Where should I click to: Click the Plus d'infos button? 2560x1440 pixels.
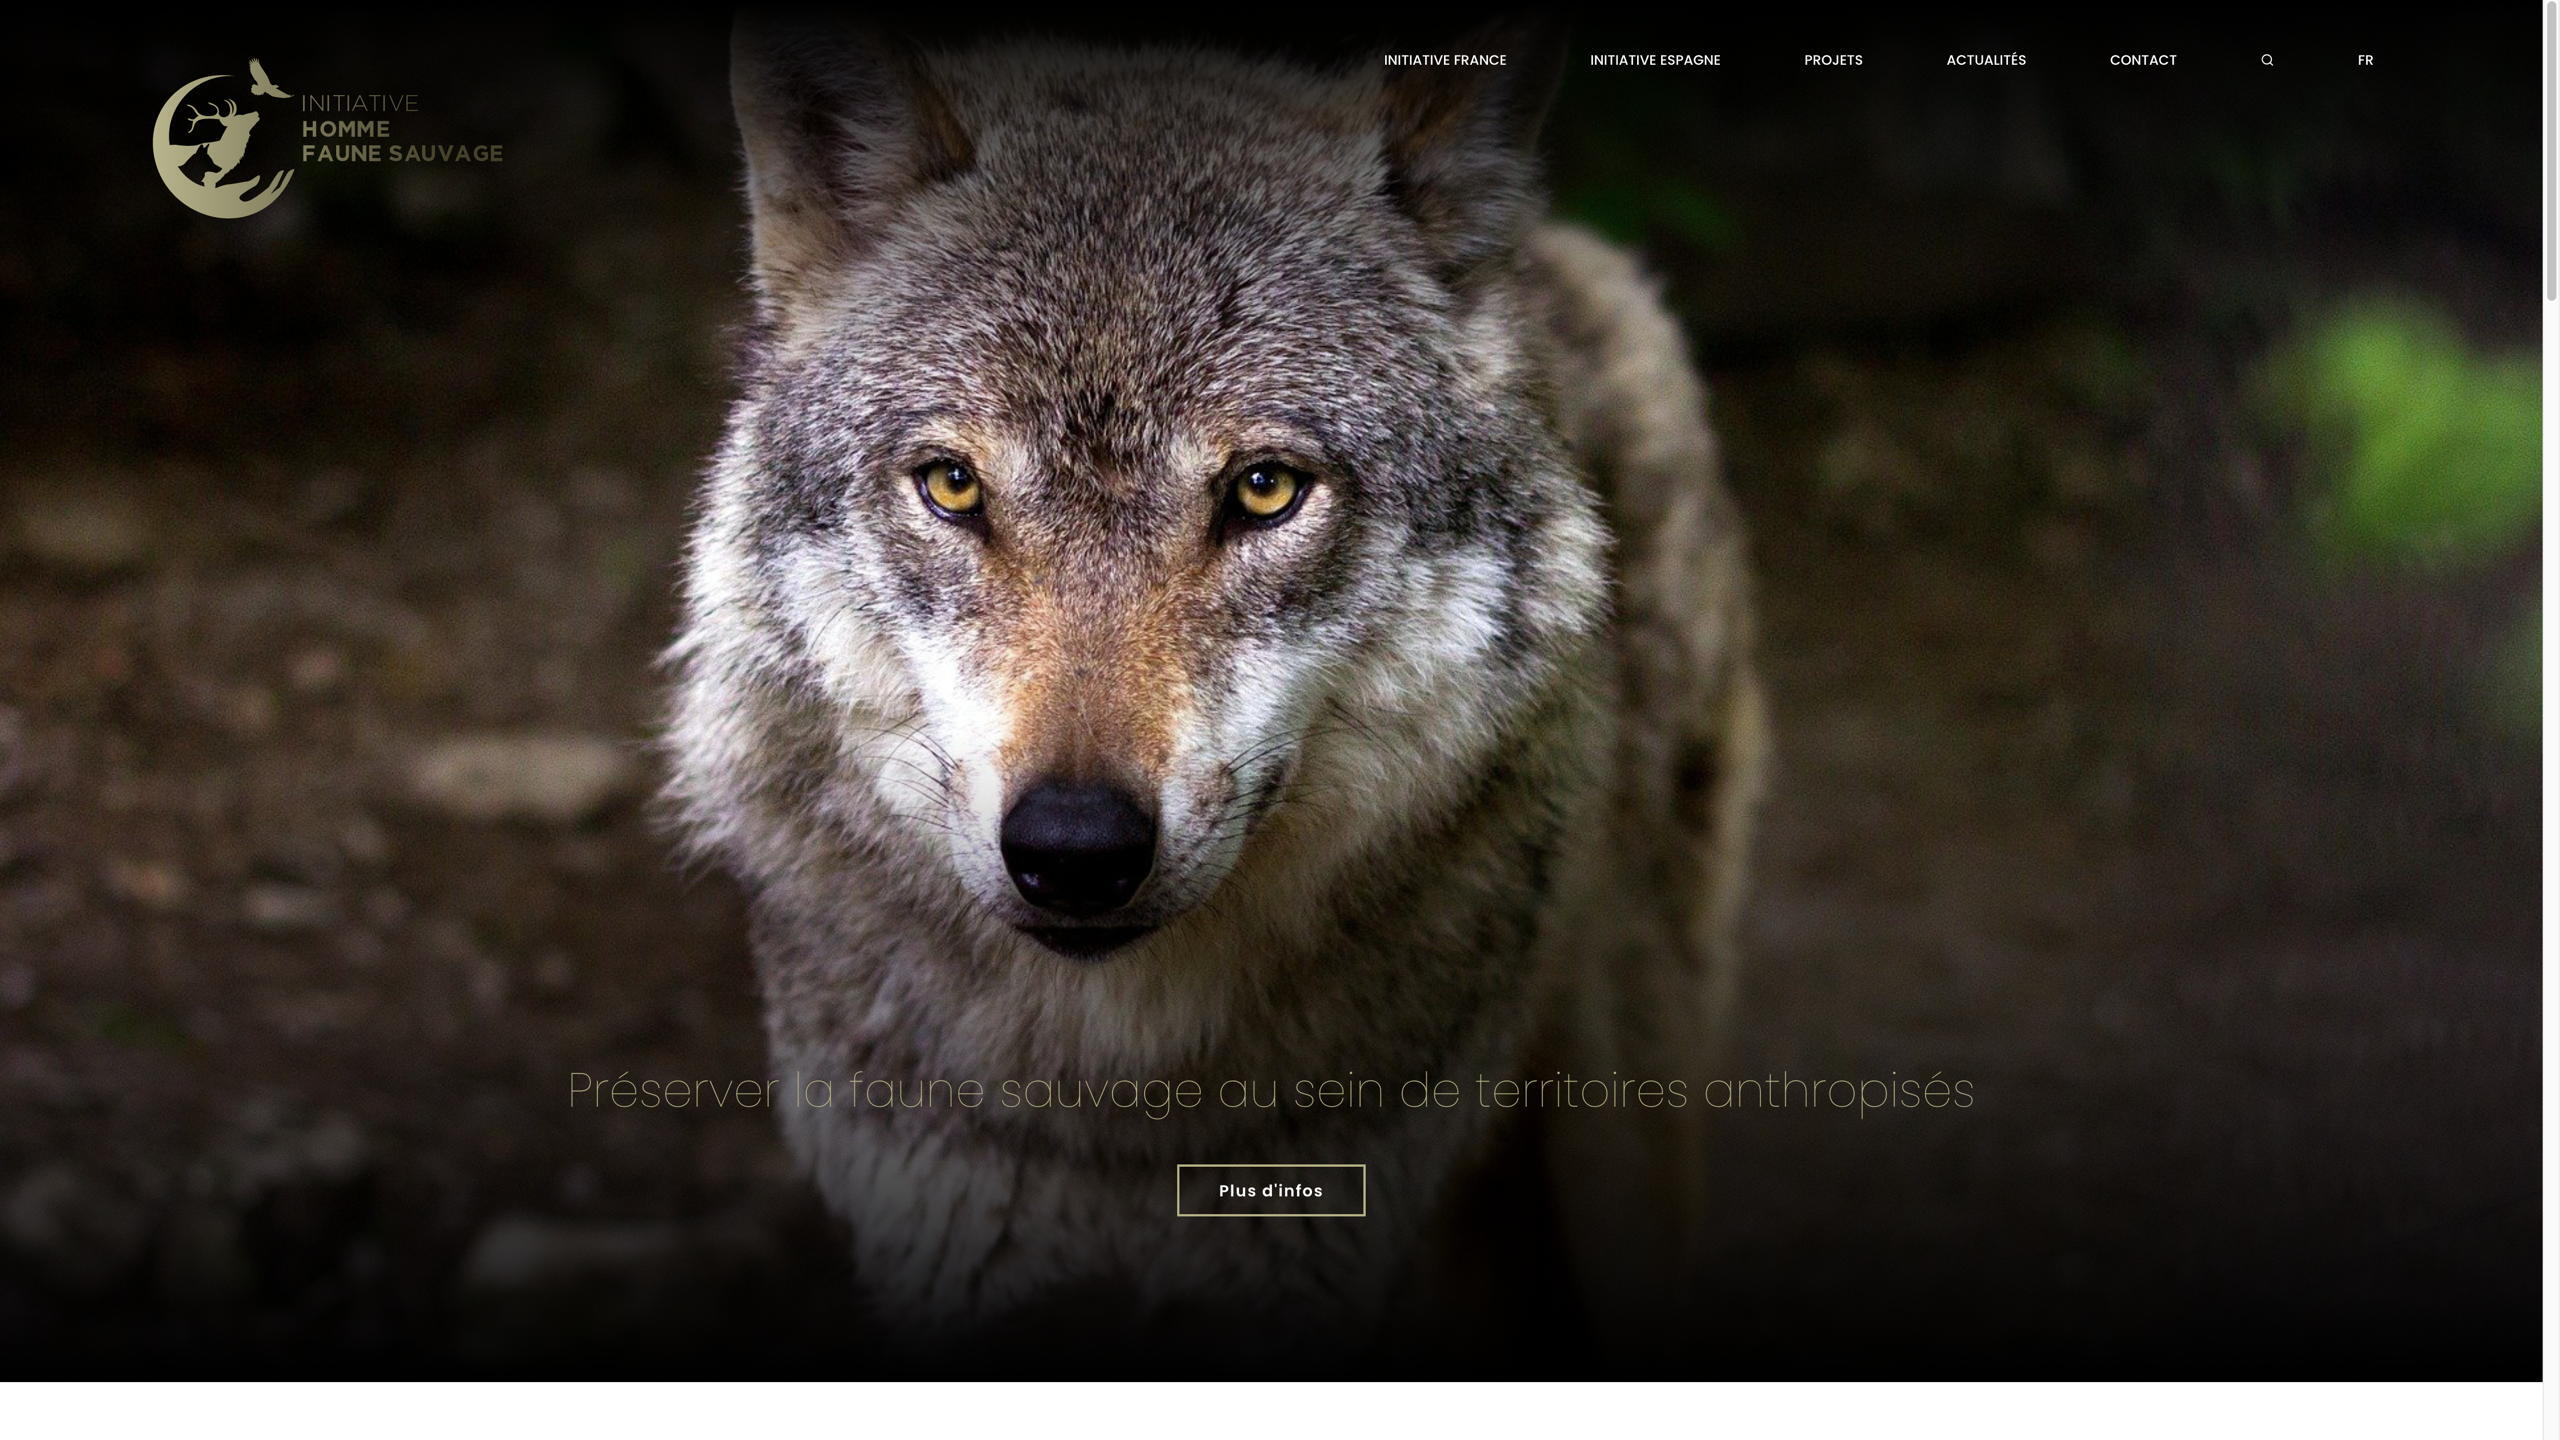pyautogui.click(x=1271, y=1190)
